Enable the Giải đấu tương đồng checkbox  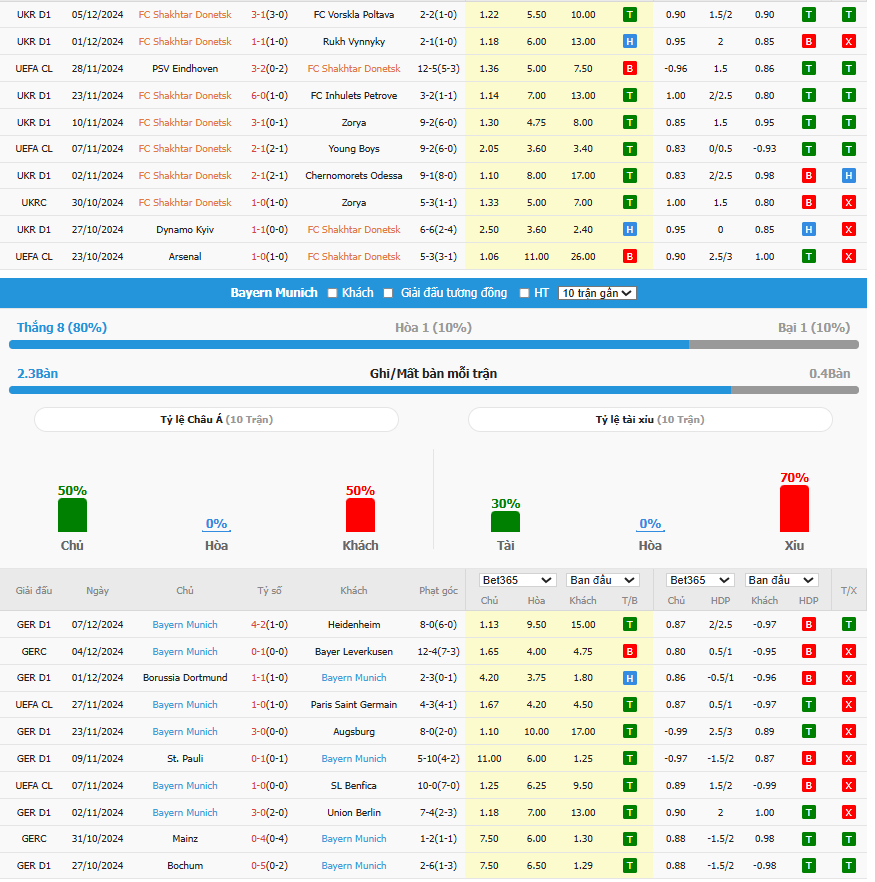click(x=388, y=293)
